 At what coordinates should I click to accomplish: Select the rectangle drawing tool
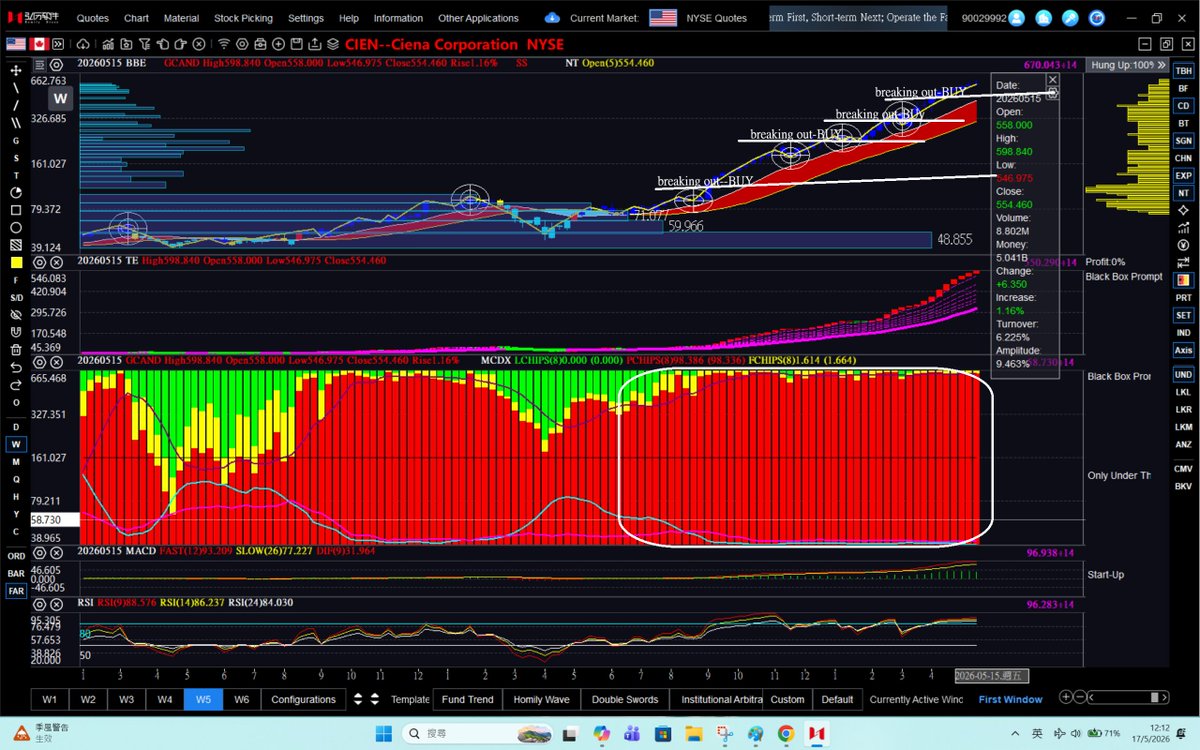click(x=16, y=210)
